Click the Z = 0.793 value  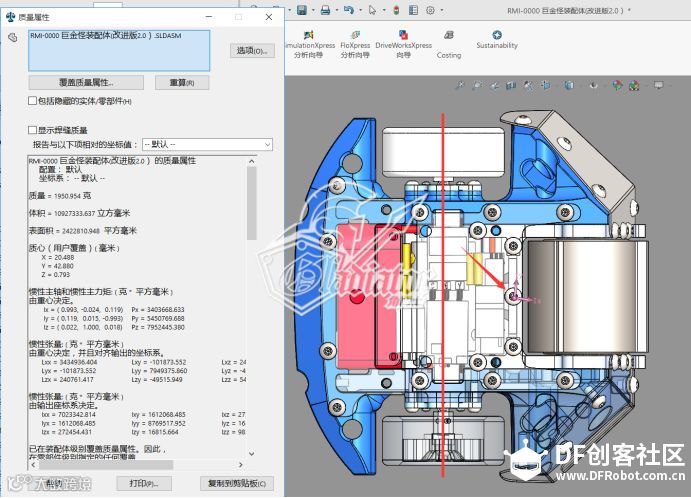56,275
